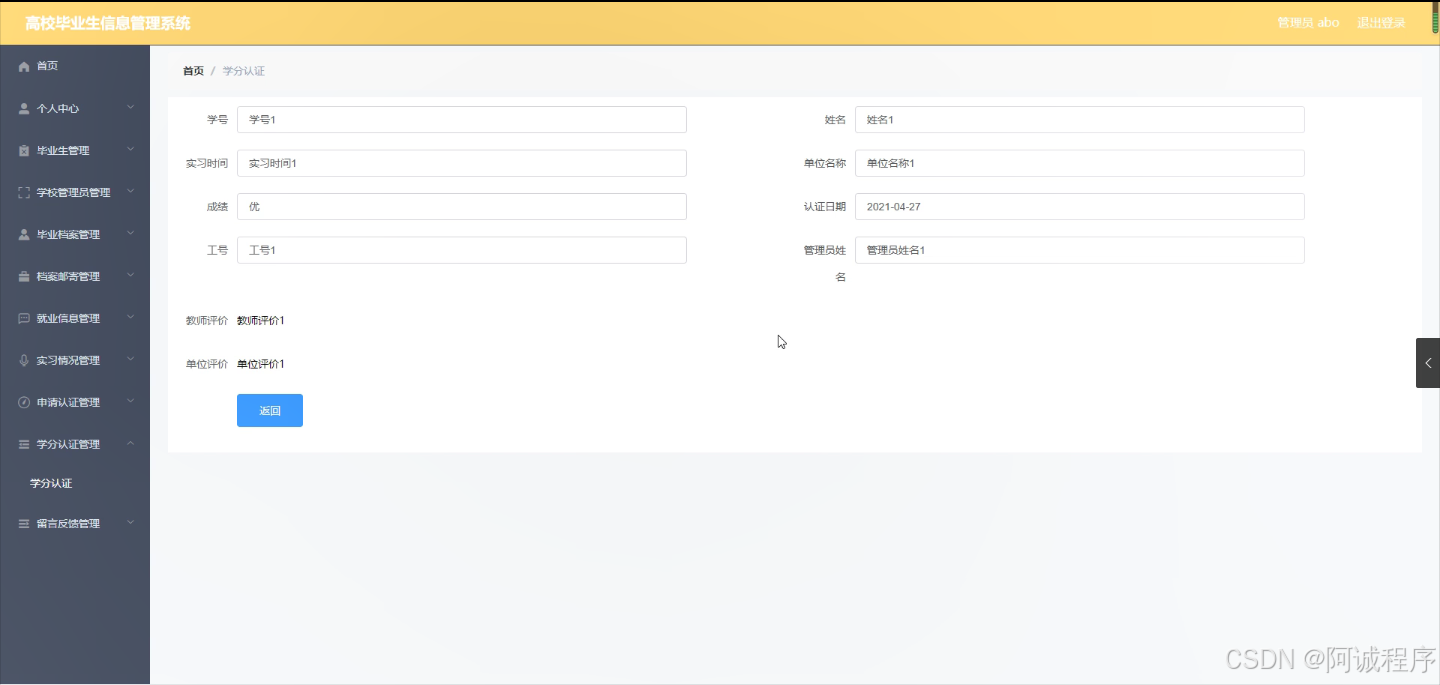Click the 单位名称 input field
The height and width of the screenshot is (685, 1440).
(x=1080, y=163)
